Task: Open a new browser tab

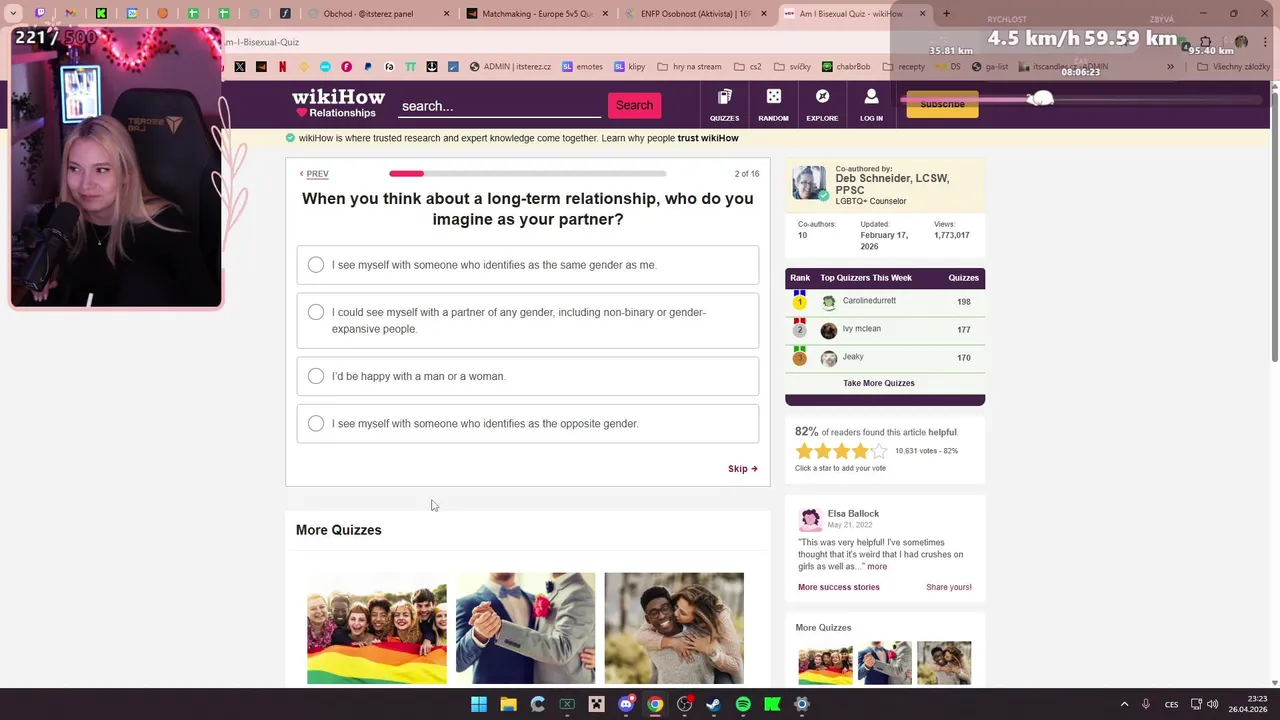Action: tap(946, 14)
